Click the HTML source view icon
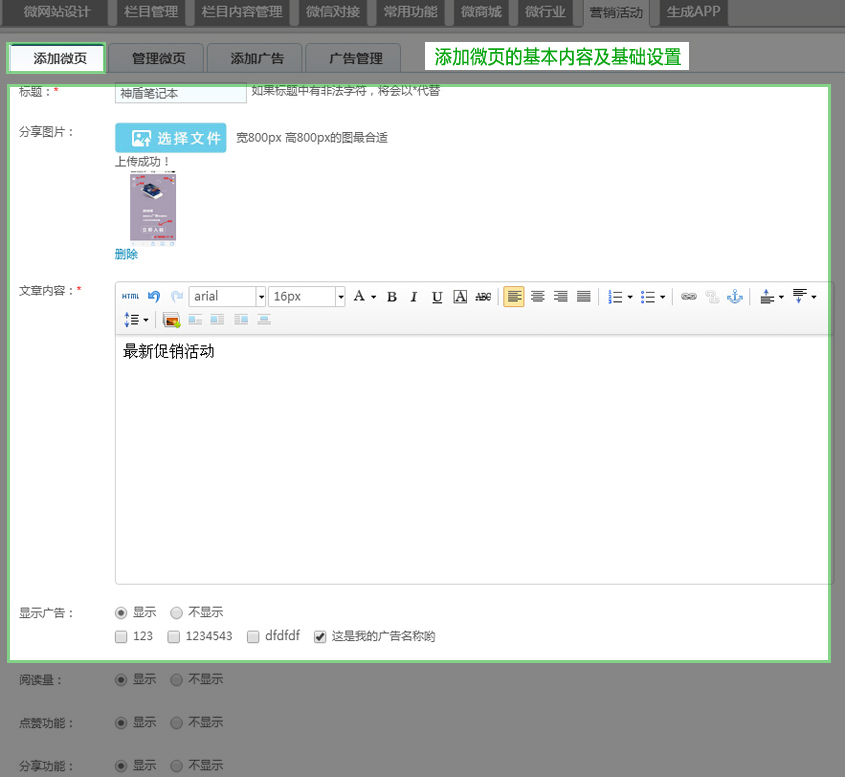Screen dimensions: 845x777 point(131,297)
